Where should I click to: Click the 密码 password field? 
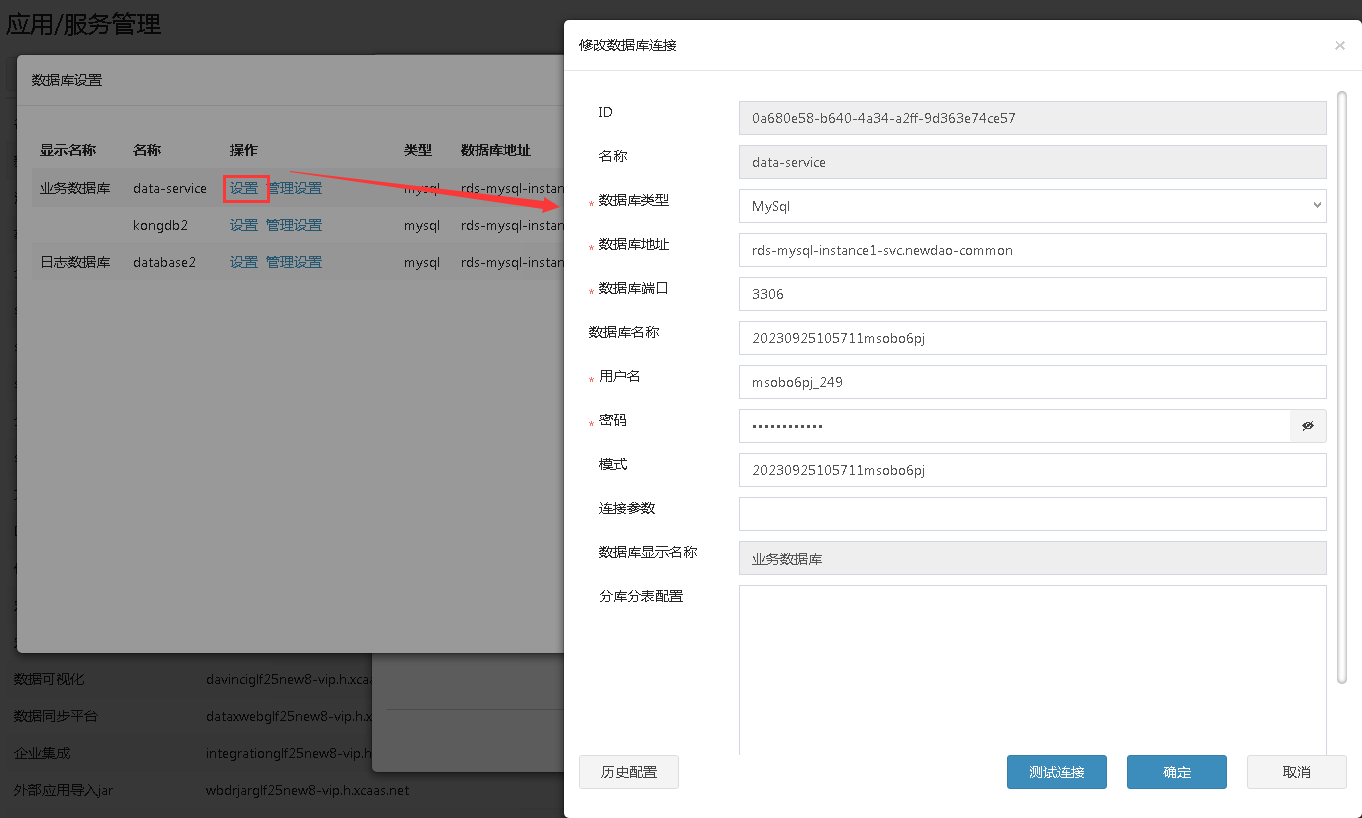tap(1014, 426)
